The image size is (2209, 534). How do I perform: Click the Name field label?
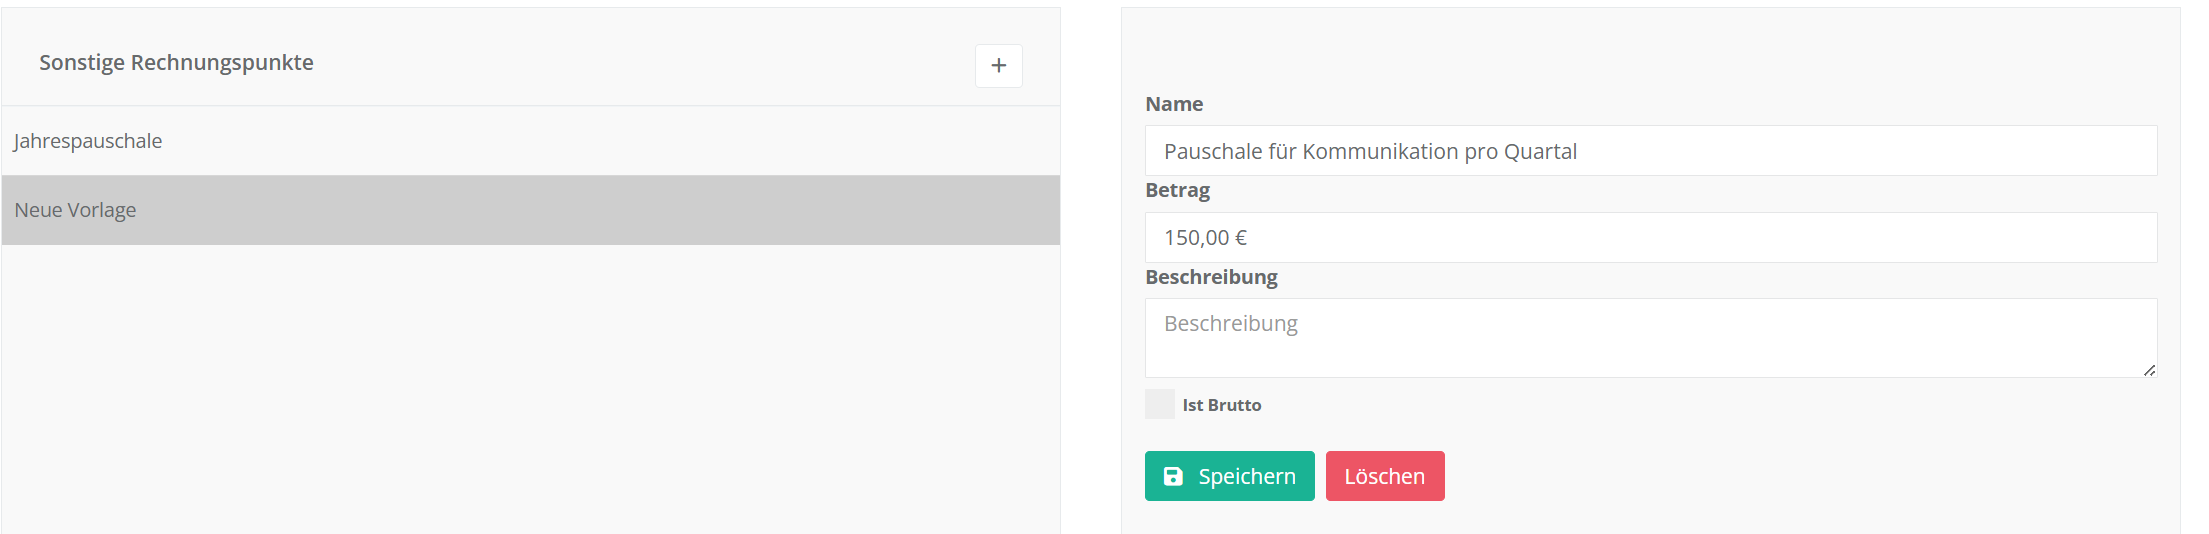tap(1174, 104)
